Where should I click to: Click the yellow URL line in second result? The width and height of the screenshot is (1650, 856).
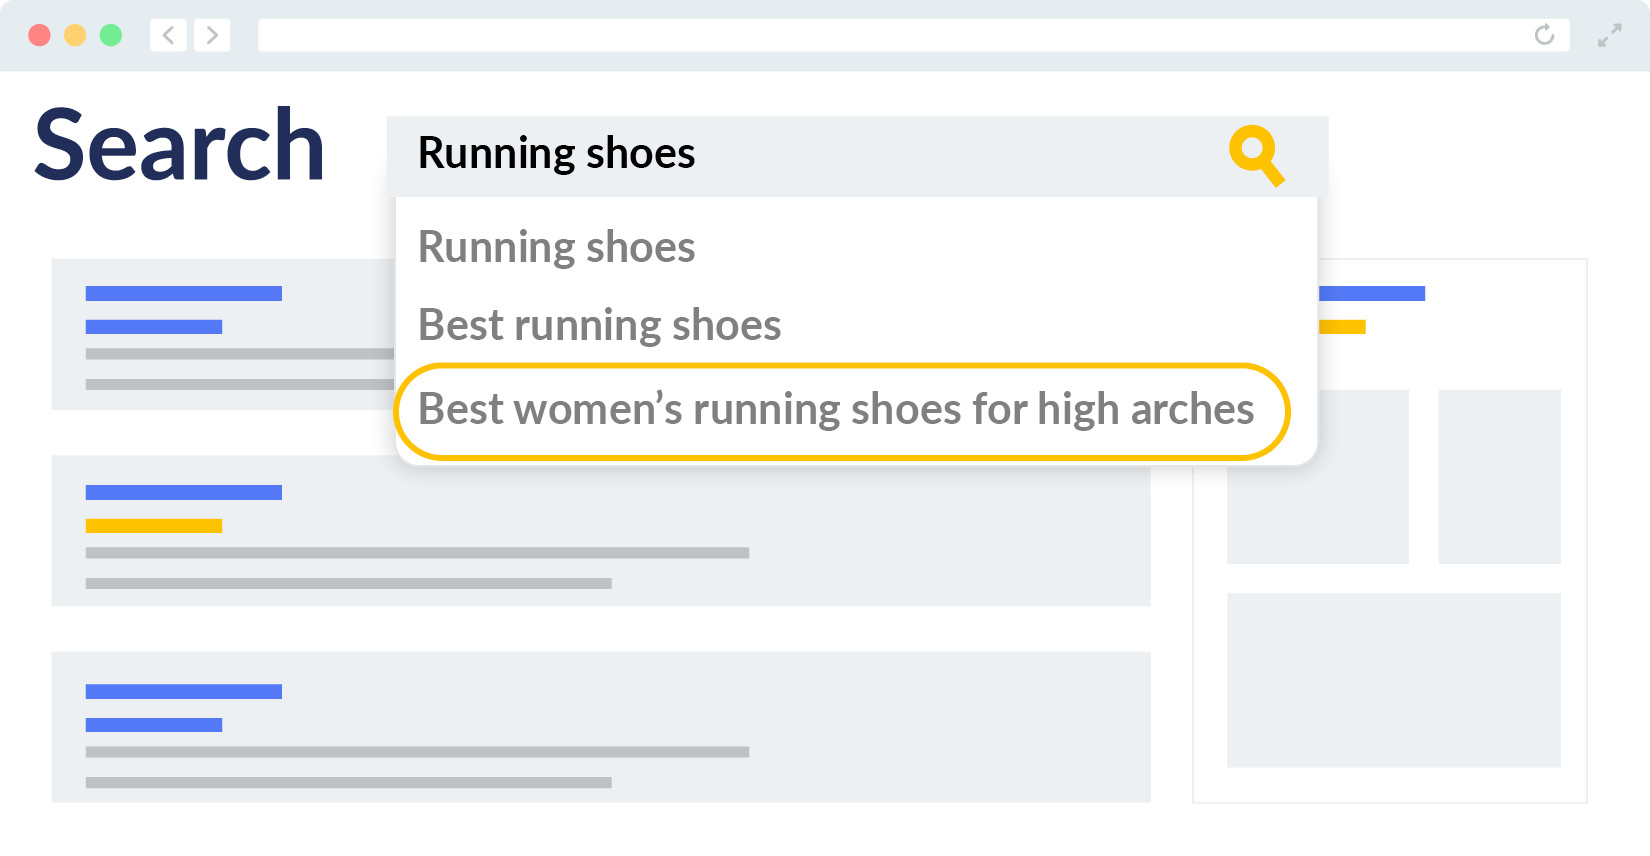click(154, 525)
